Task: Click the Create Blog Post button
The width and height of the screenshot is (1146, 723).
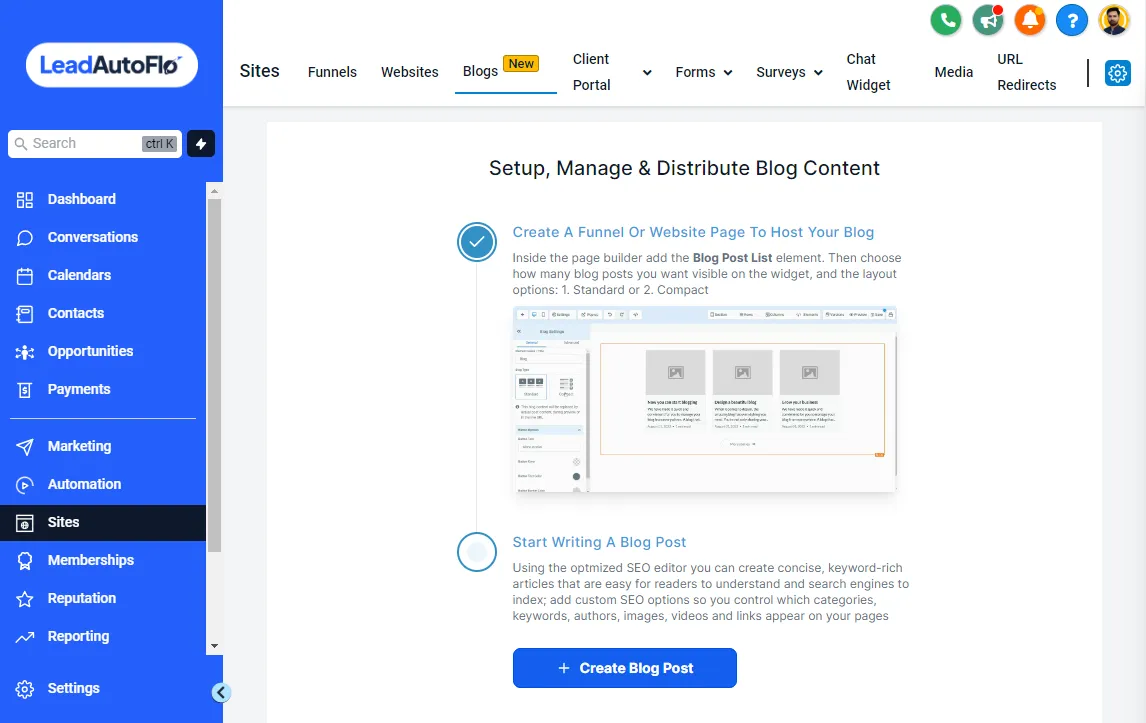Action: [624, 668]
